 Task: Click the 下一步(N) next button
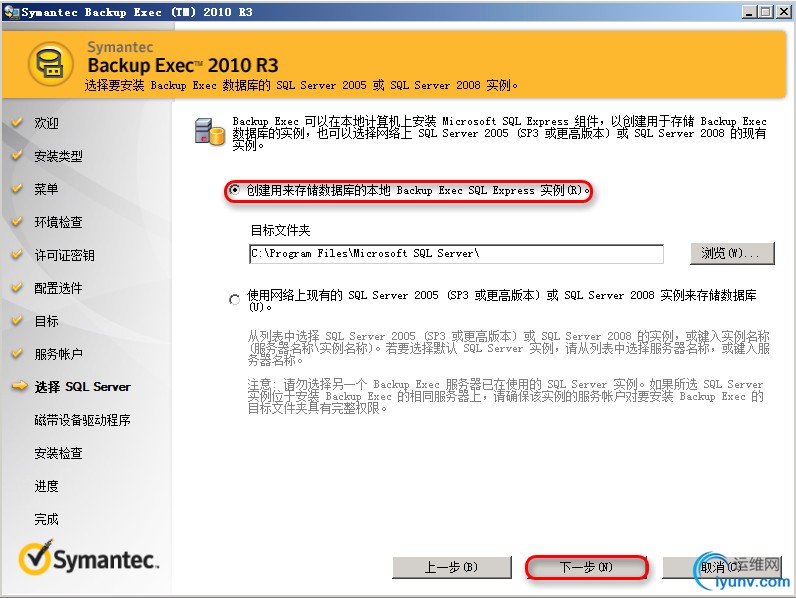coord(587,567)
